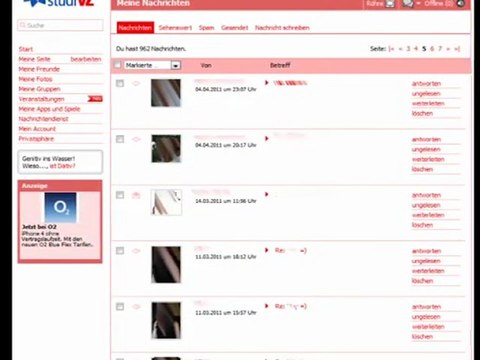
Task: Click the studiVZ logo
Action: 59,3
